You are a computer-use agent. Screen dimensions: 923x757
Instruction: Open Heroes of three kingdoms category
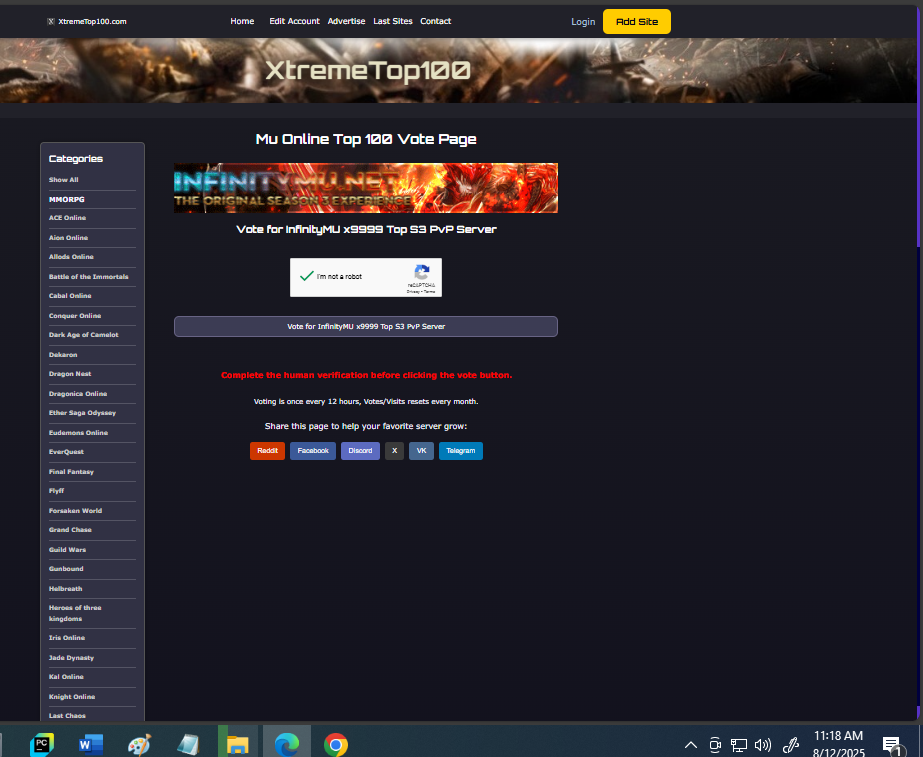75,613
